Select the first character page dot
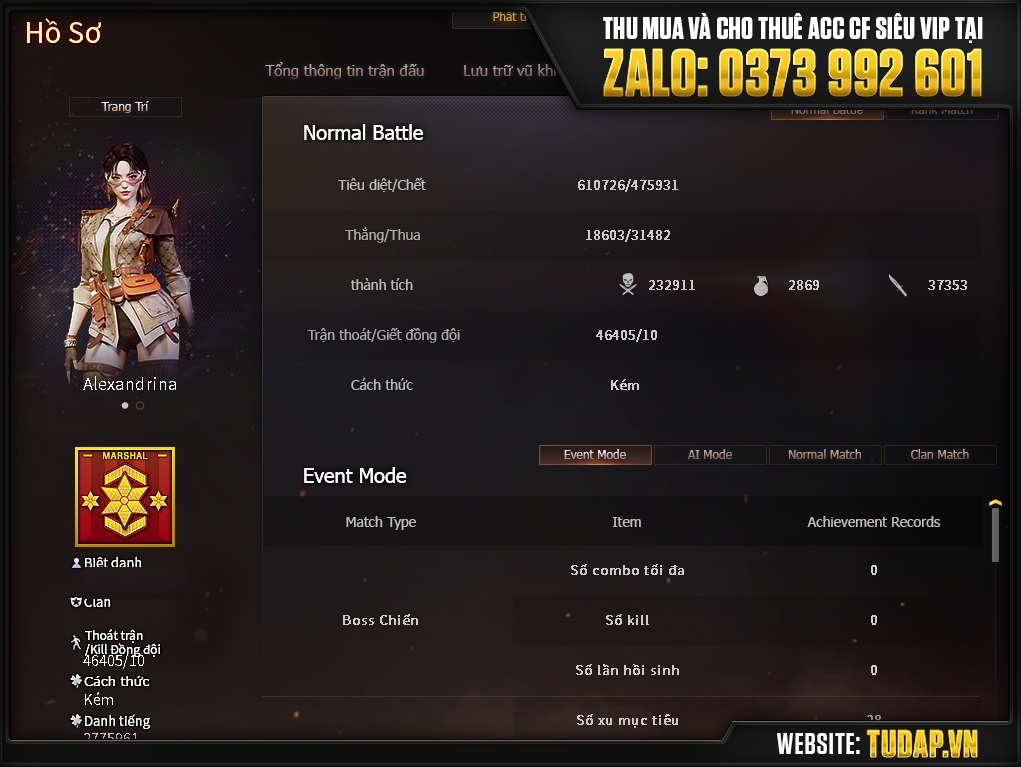 (125, 406)
